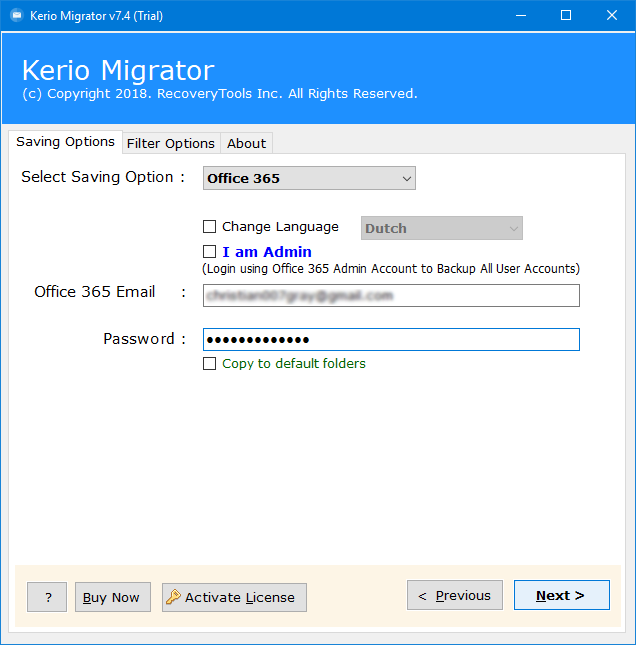Switch to the Filter Options tab
Image resolution: width=636 pixels, height=645 pixels.
[x=171, y=144]
